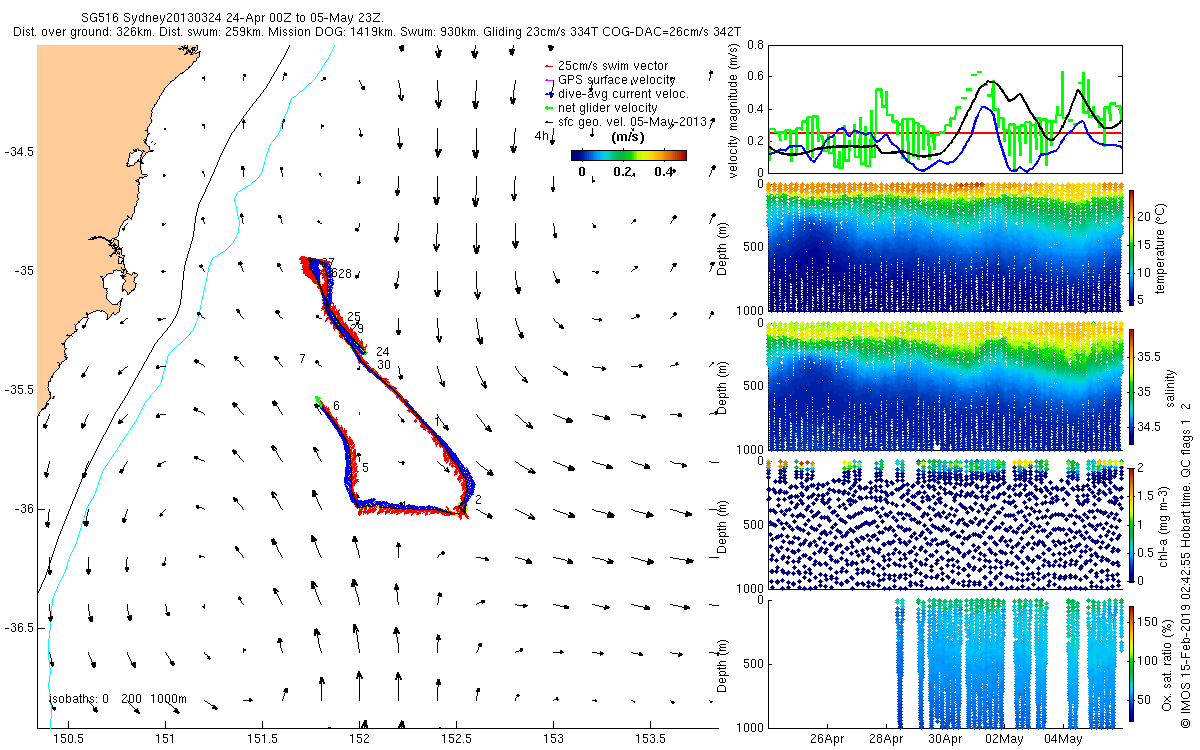
Task: Click the '150.5' longitude tick label
Action: click(x=69, y=740)
